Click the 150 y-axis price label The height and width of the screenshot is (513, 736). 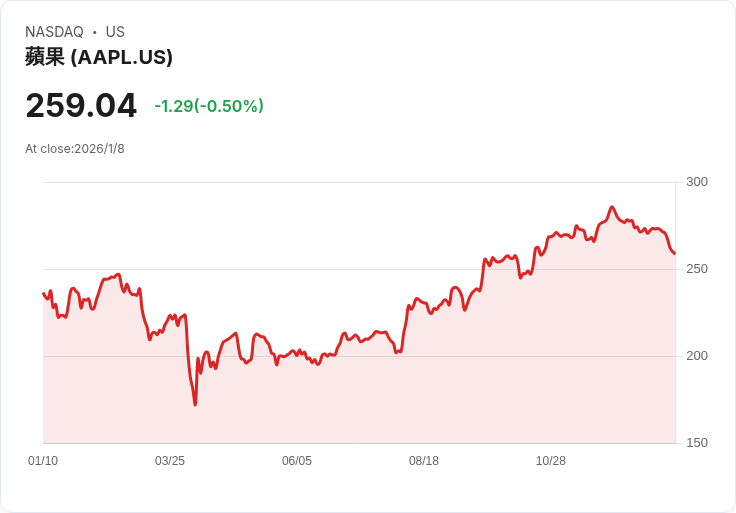point(697,443)
